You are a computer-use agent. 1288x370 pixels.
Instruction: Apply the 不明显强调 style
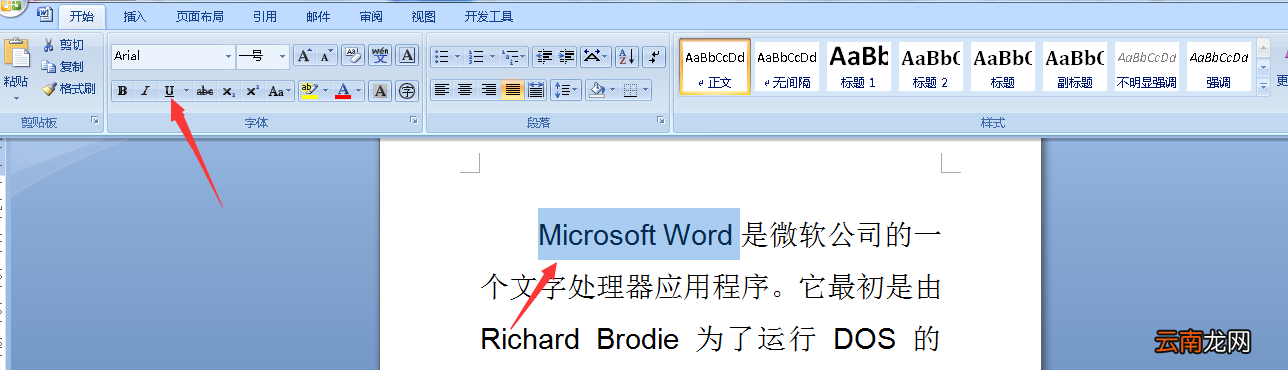[1147, 67]
